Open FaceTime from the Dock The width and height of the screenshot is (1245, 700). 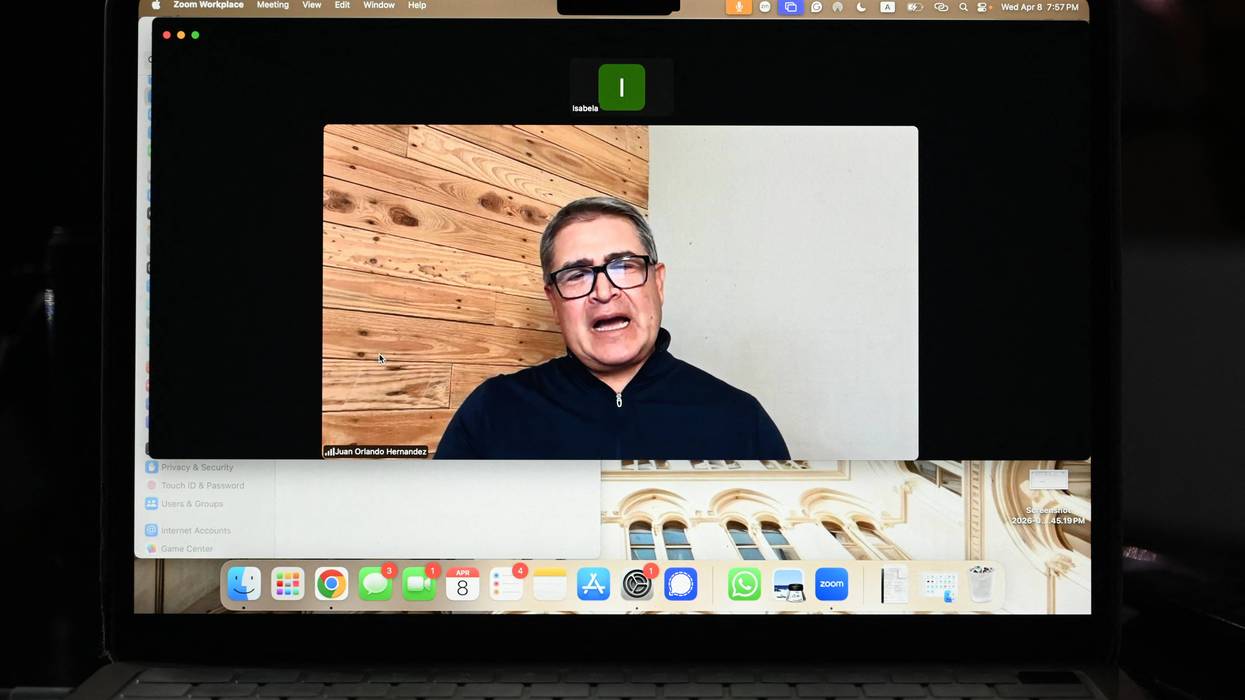point(419,584)
